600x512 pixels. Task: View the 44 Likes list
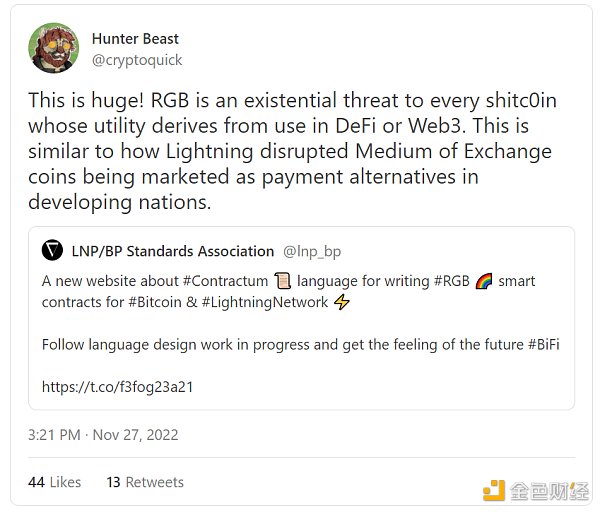(54, 482)
